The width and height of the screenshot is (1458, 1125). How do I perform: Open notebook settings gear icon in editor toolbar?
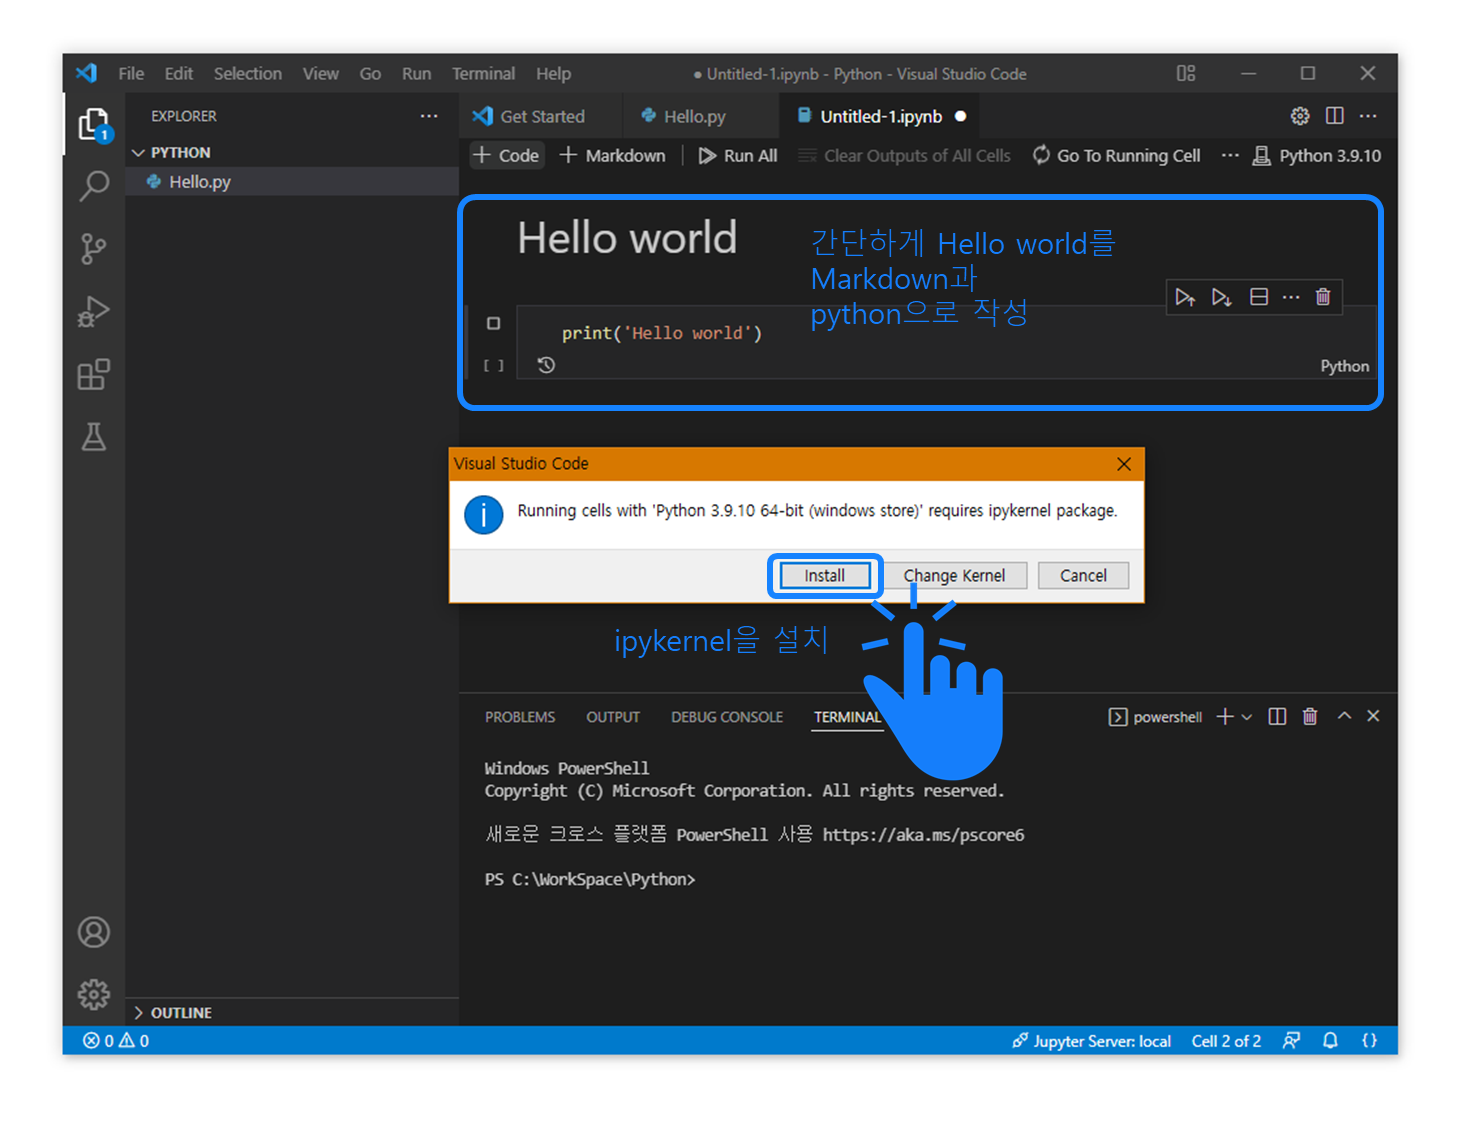pos(1300,116)
